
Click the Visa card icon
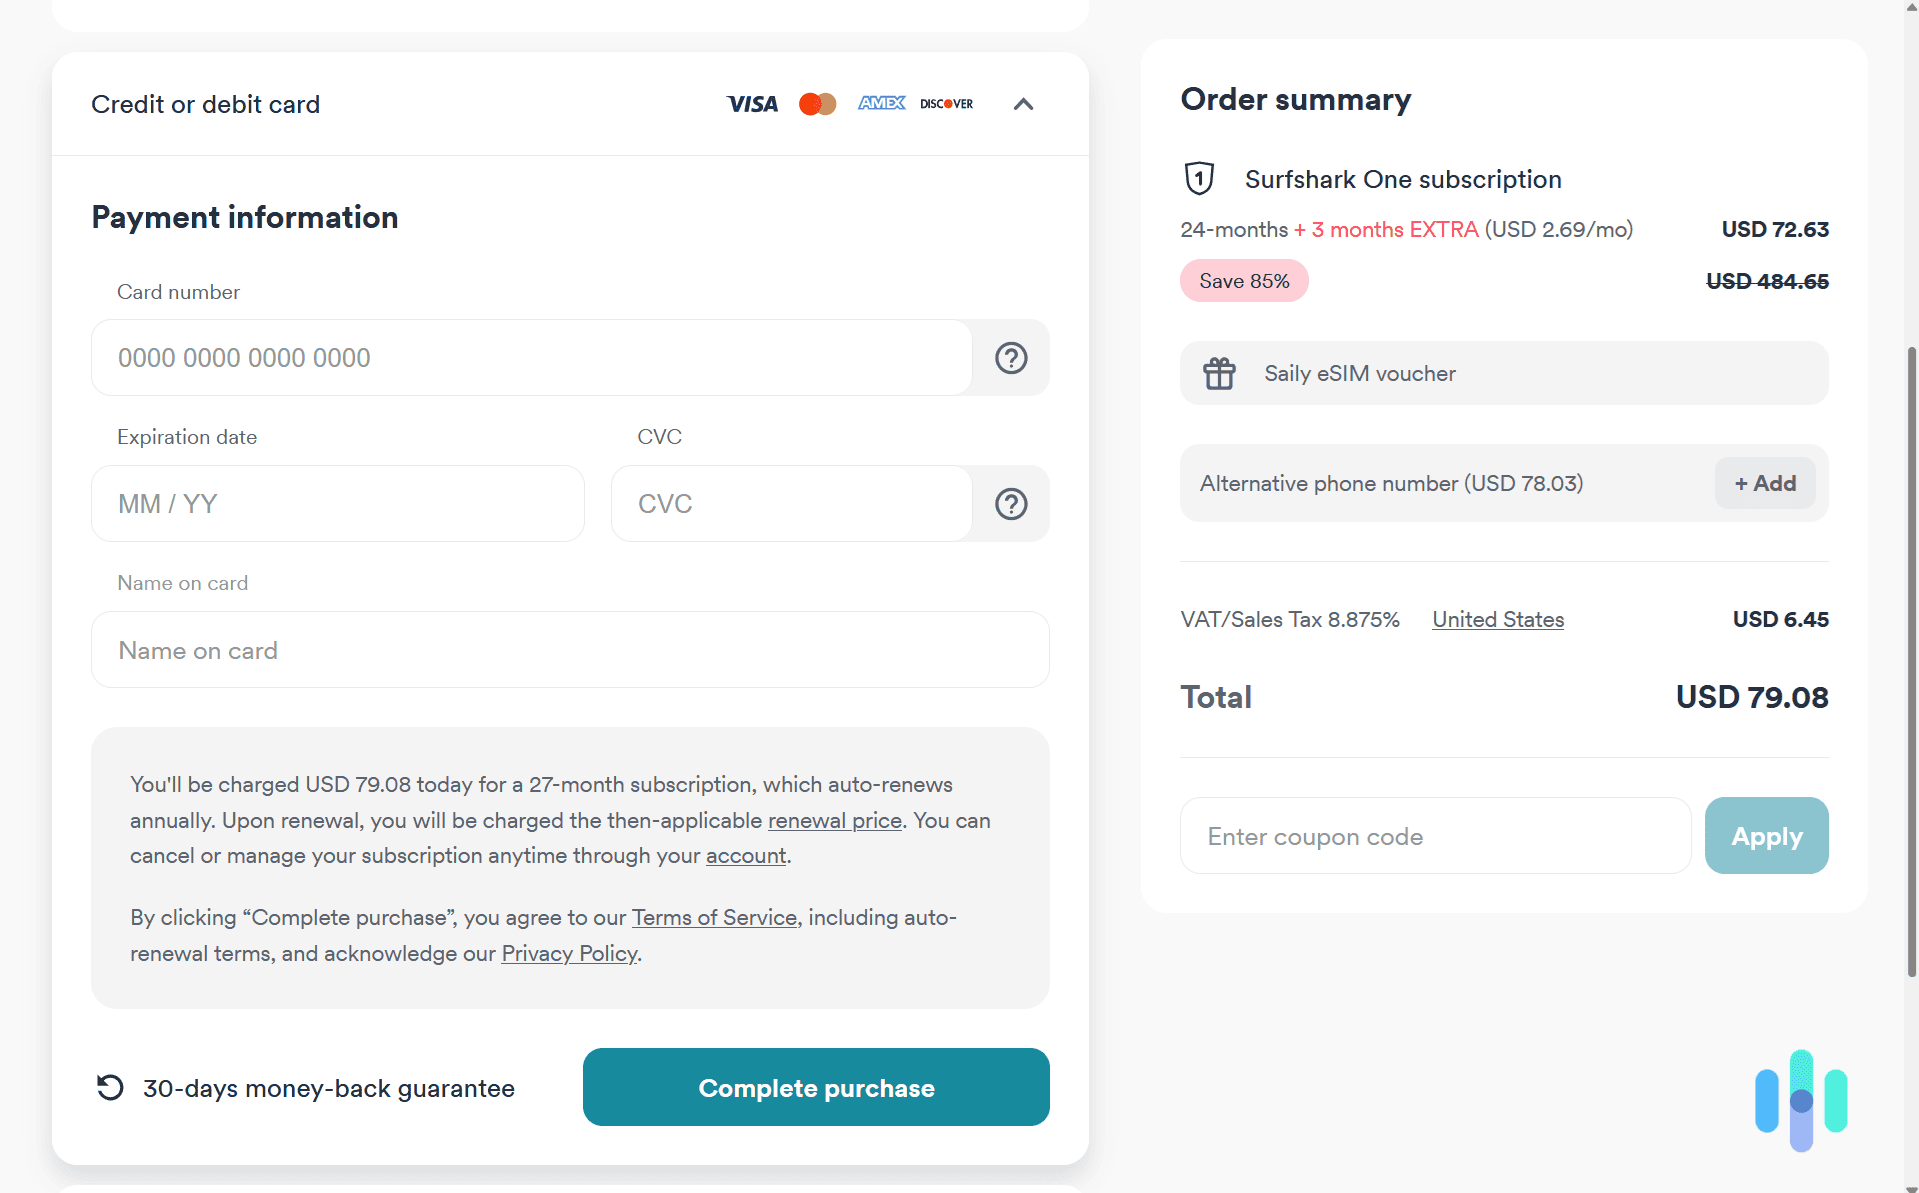(x=751, y=103)
